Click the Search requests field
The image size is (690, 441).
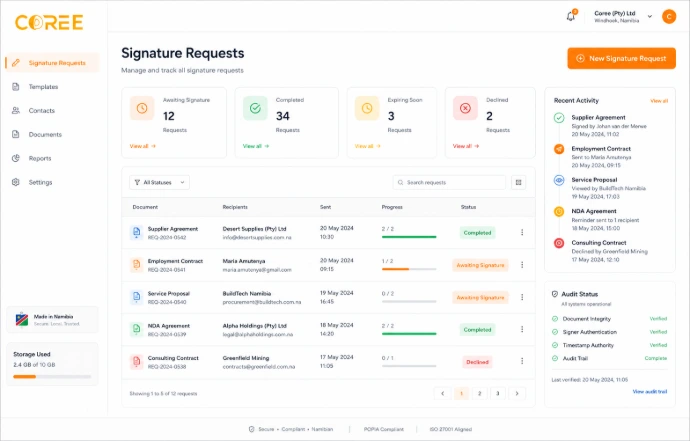tap(449, 182)
